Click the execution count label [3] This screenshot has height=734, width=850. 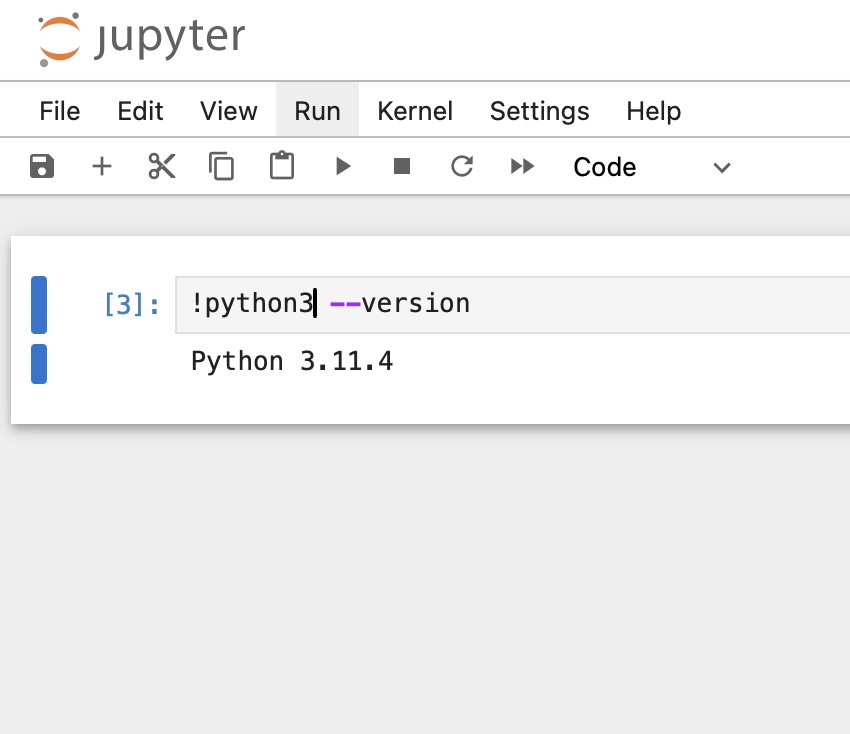click(x=131, y=304)
